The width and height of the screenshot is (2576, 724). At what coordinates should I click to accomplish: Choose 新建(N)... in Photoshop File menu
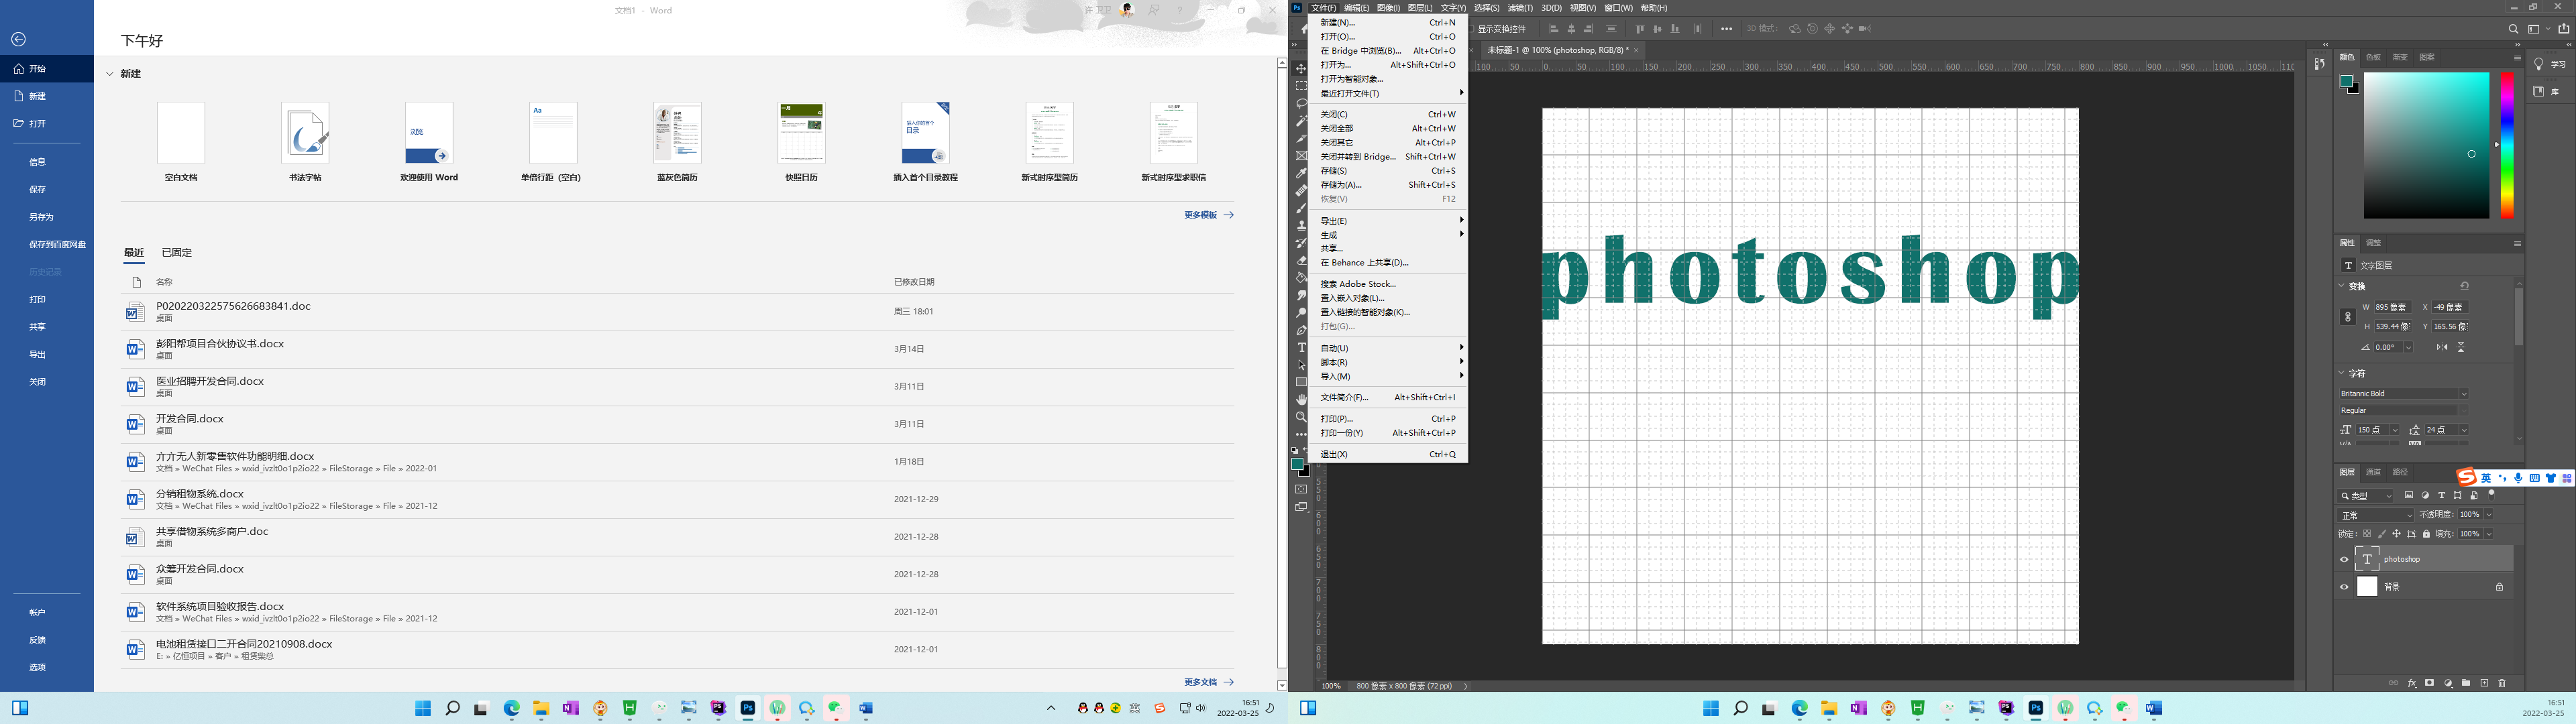1388,22
